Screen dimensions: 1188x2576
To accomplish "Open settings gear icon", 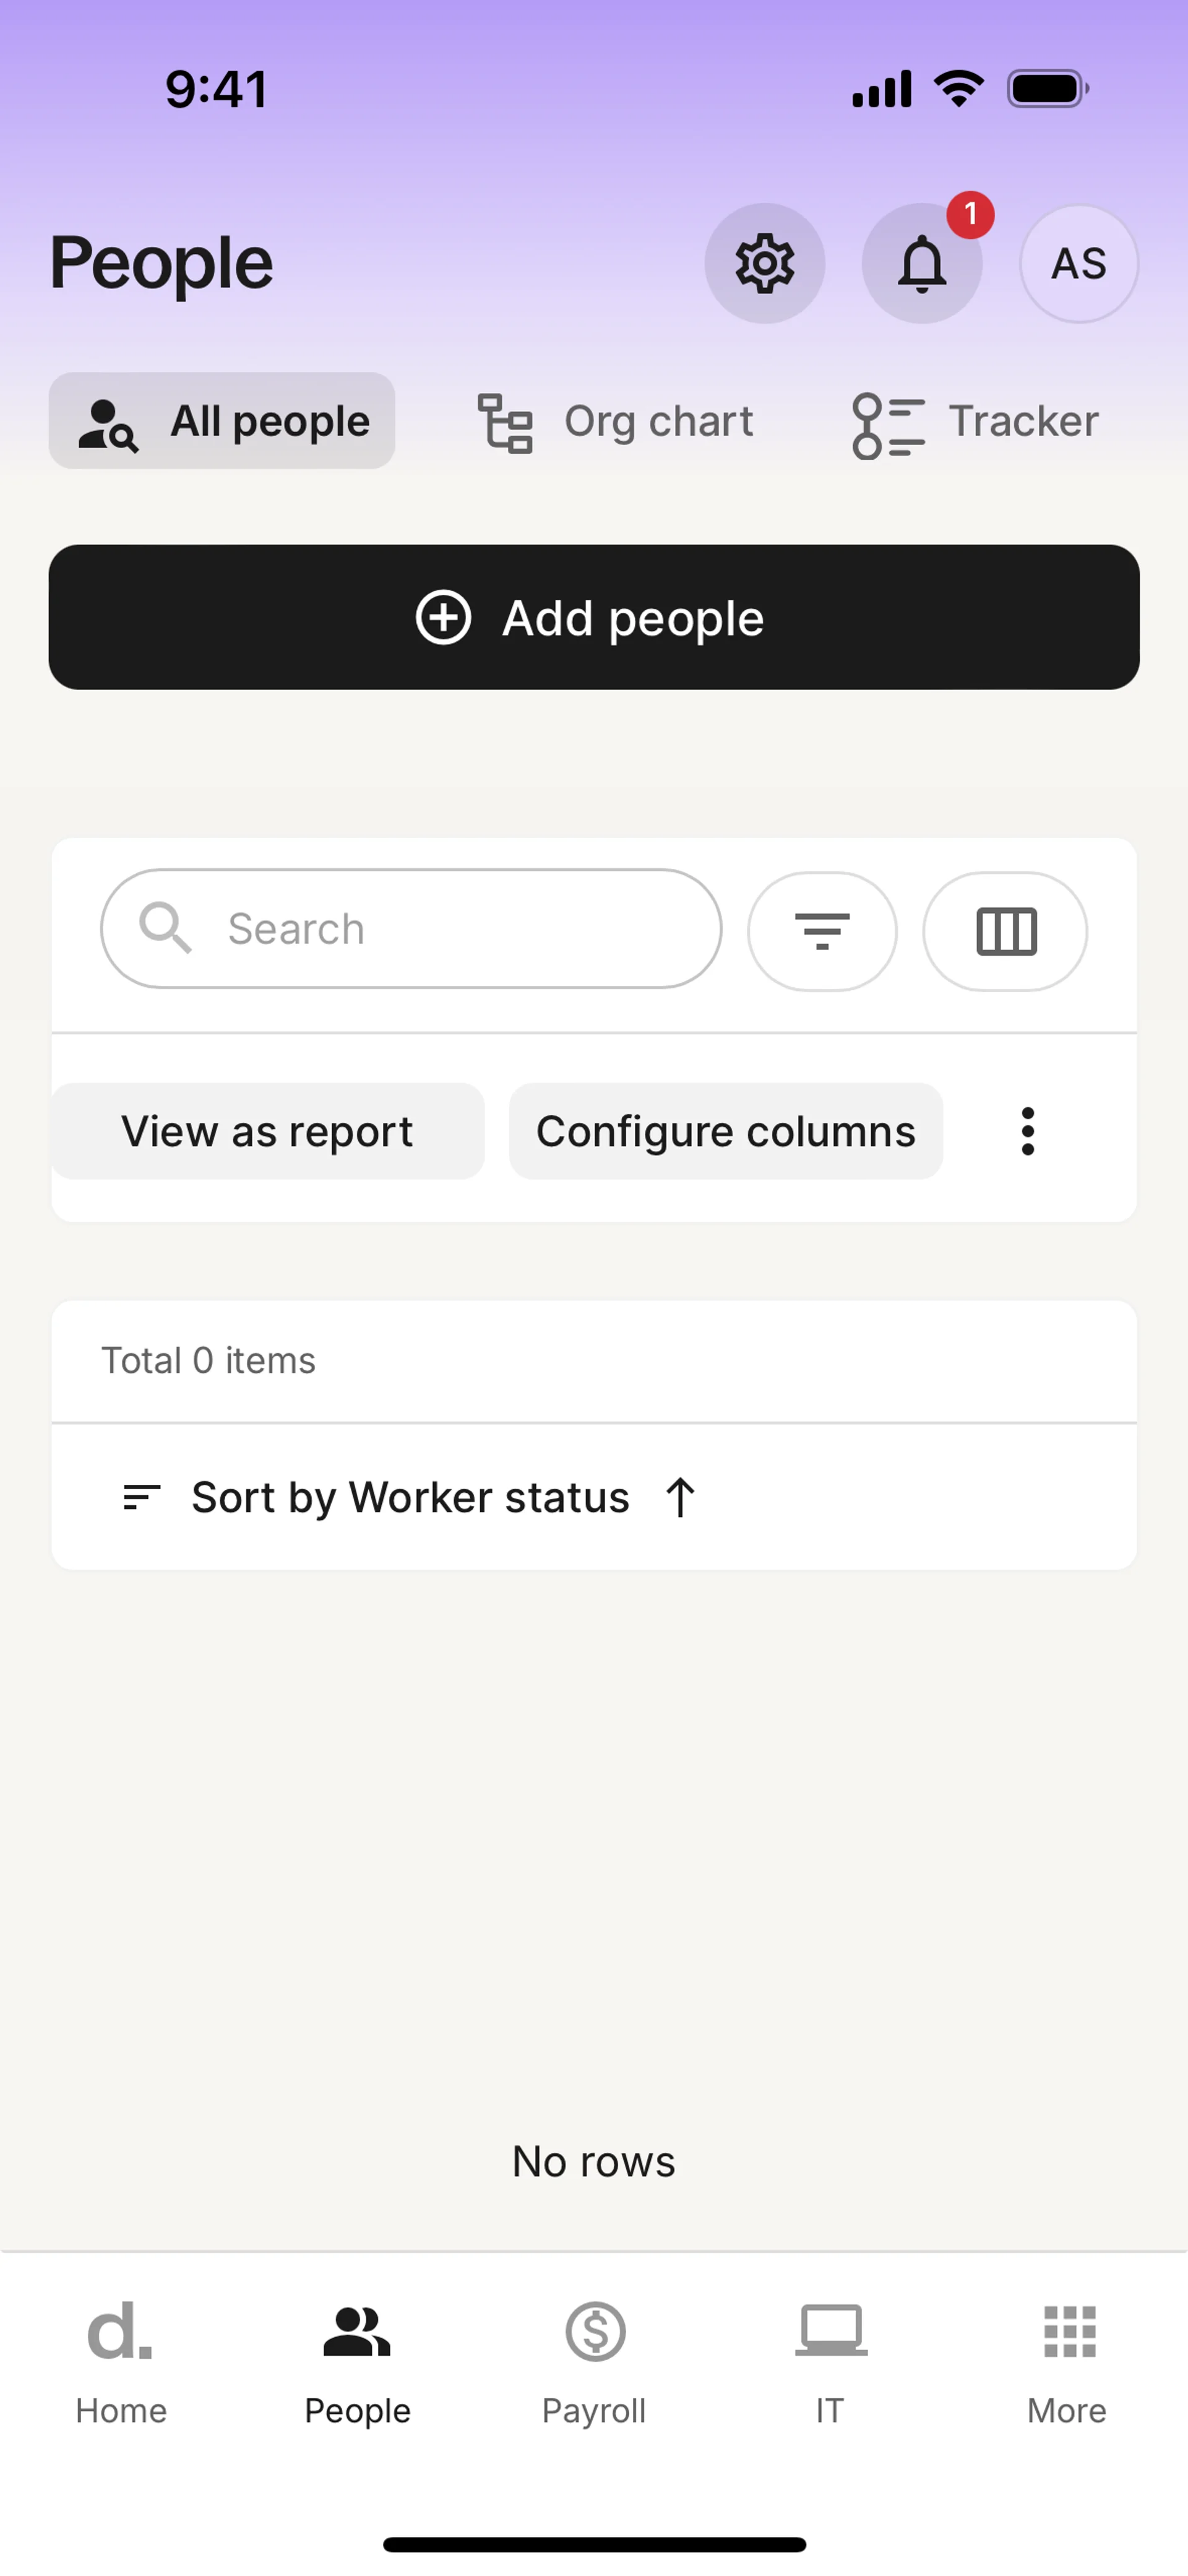I will (x=765, y=264).
